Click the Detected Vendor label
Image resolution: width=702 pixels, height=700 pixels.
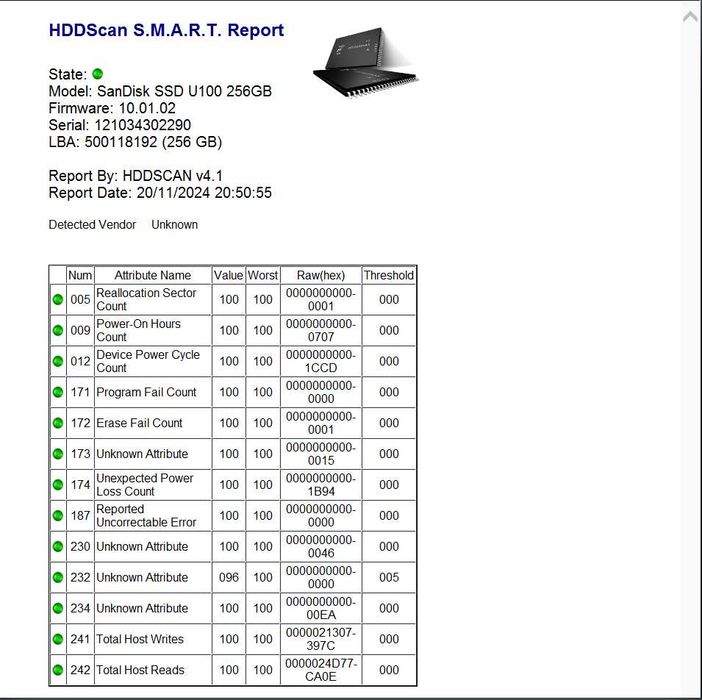[92, 225]
